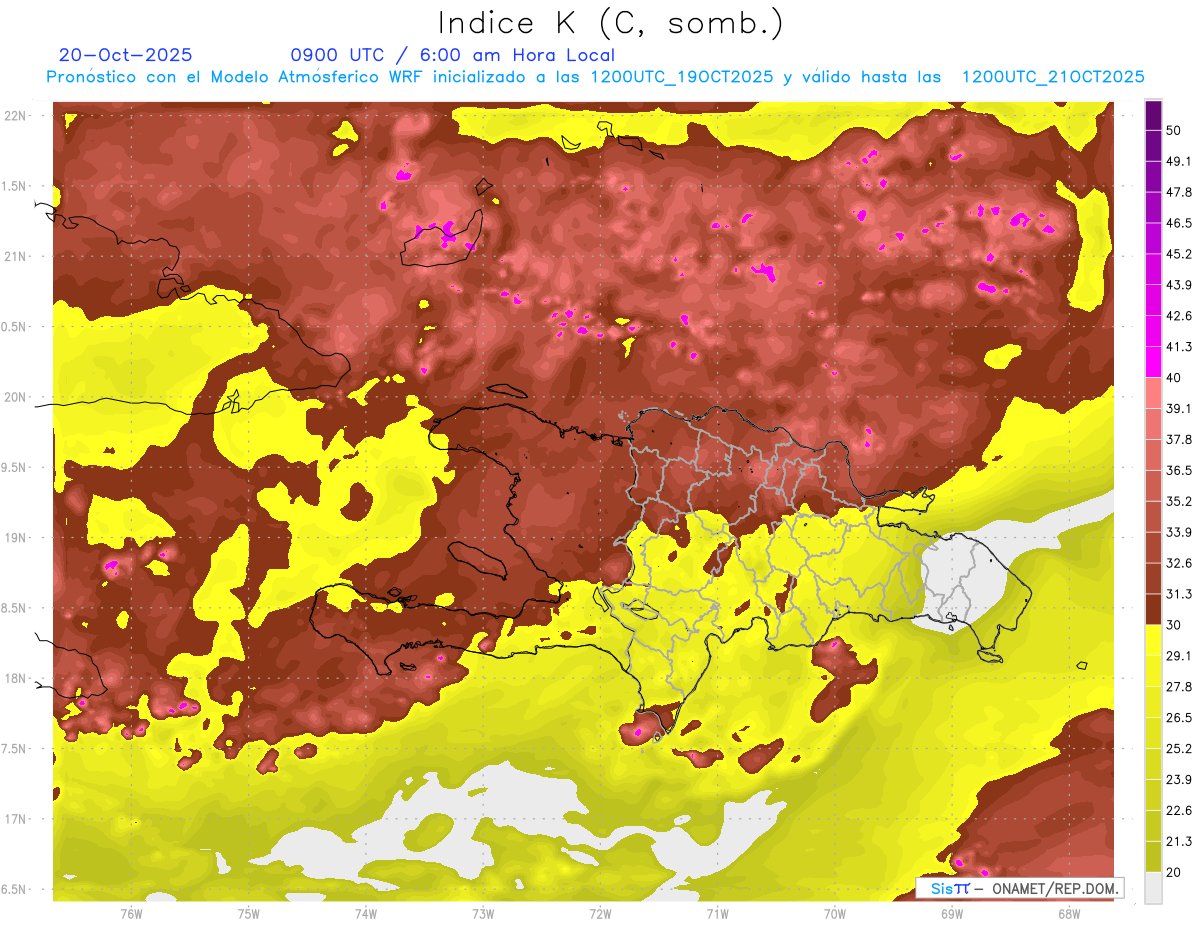Click the '20-Oct-2025' date label
The image size is (1200, 927).
(x=126, y=55)
